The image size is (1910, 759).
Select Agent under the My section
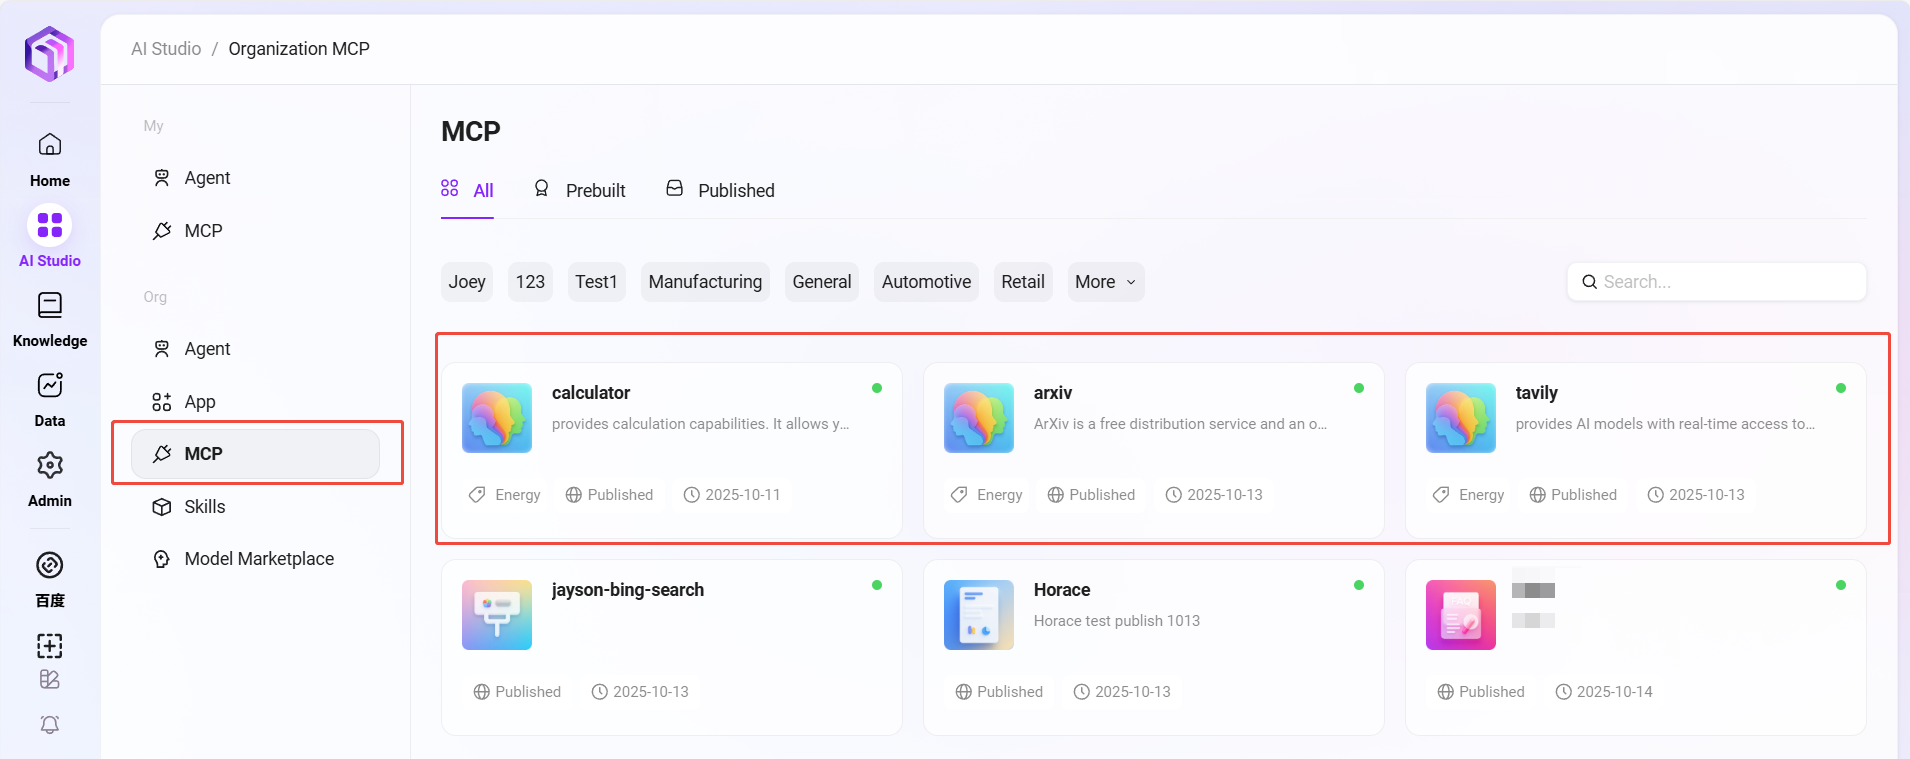point(207,178)
